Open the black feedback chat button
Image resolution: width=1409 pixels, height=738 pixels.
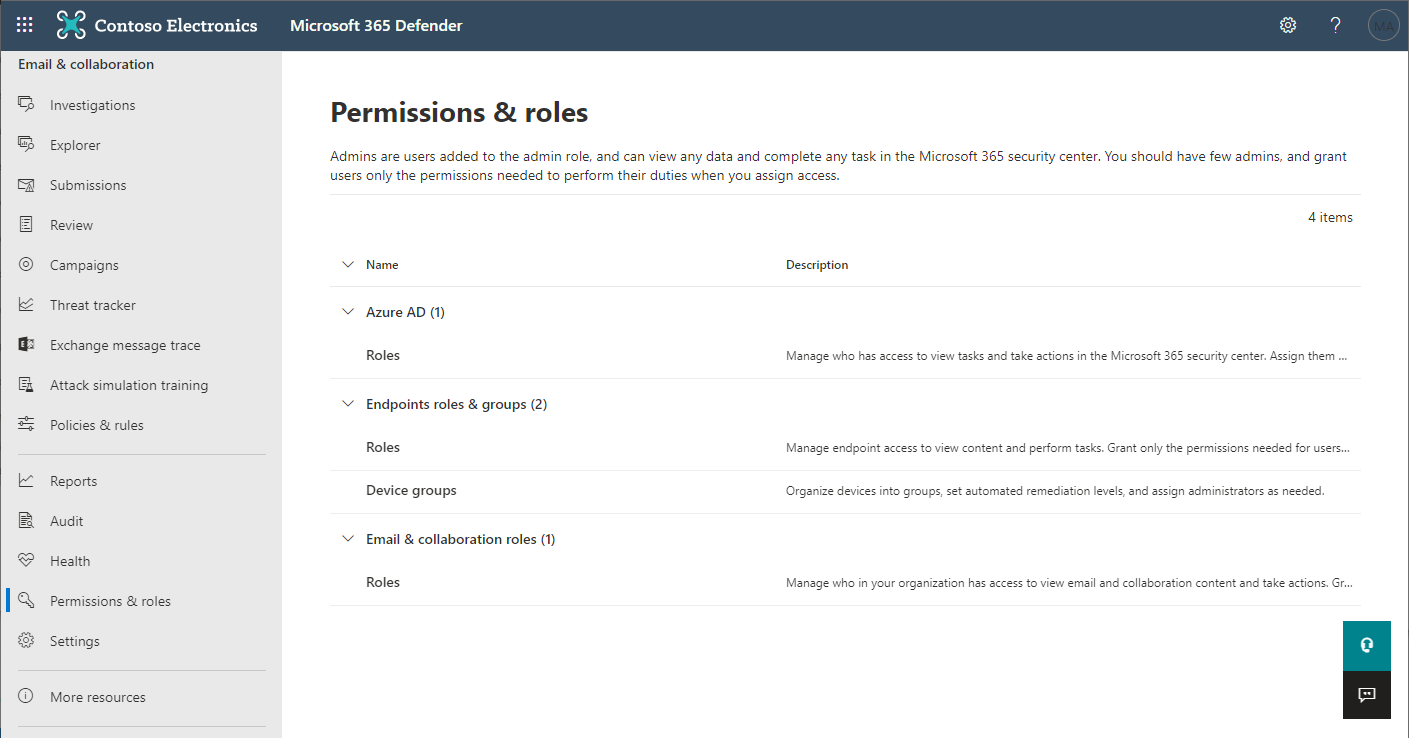coord(1366,695)
